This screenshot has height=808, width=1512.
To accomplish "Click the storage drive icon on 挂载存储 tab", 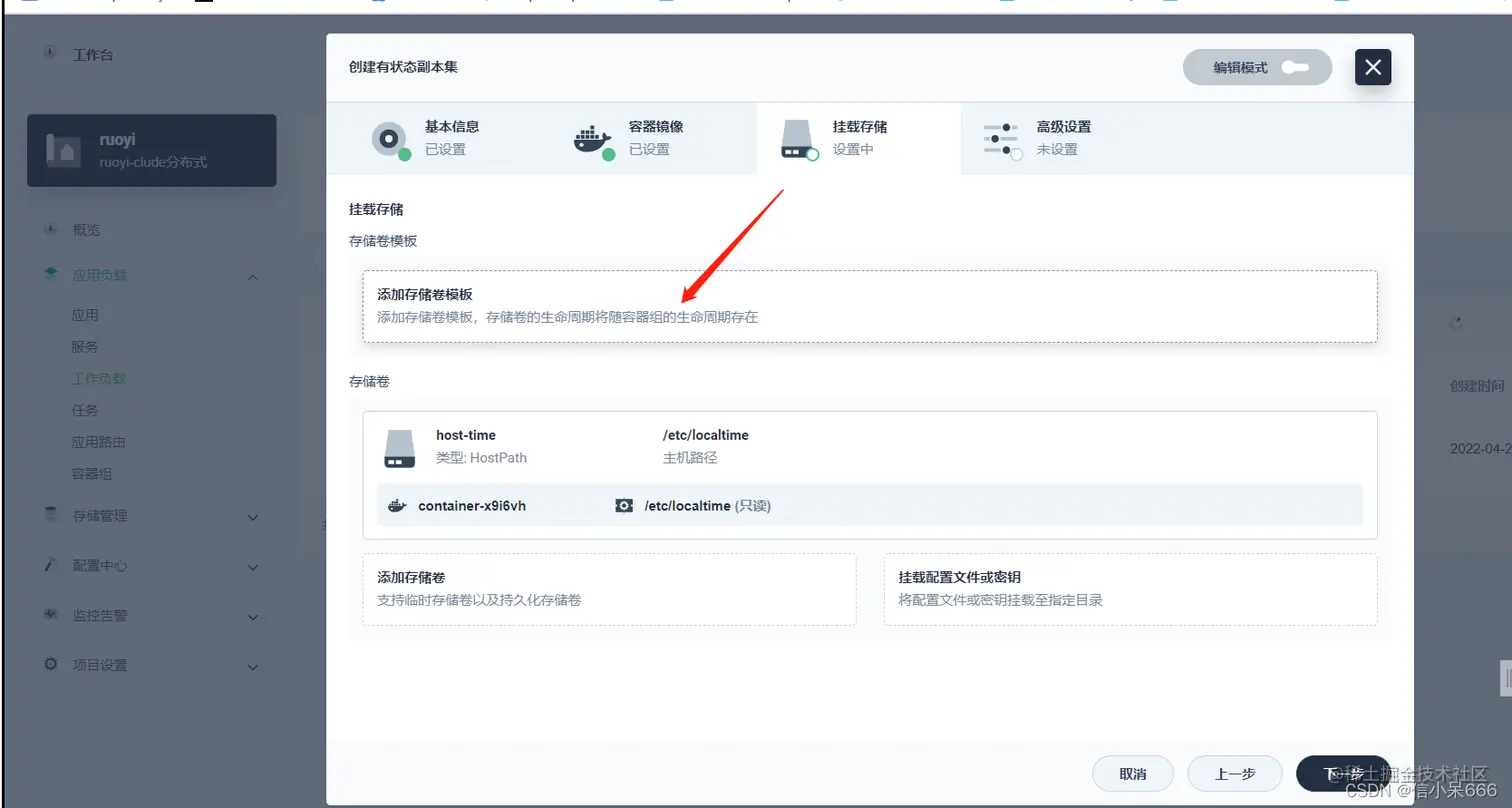I will (x=798, y=139).
